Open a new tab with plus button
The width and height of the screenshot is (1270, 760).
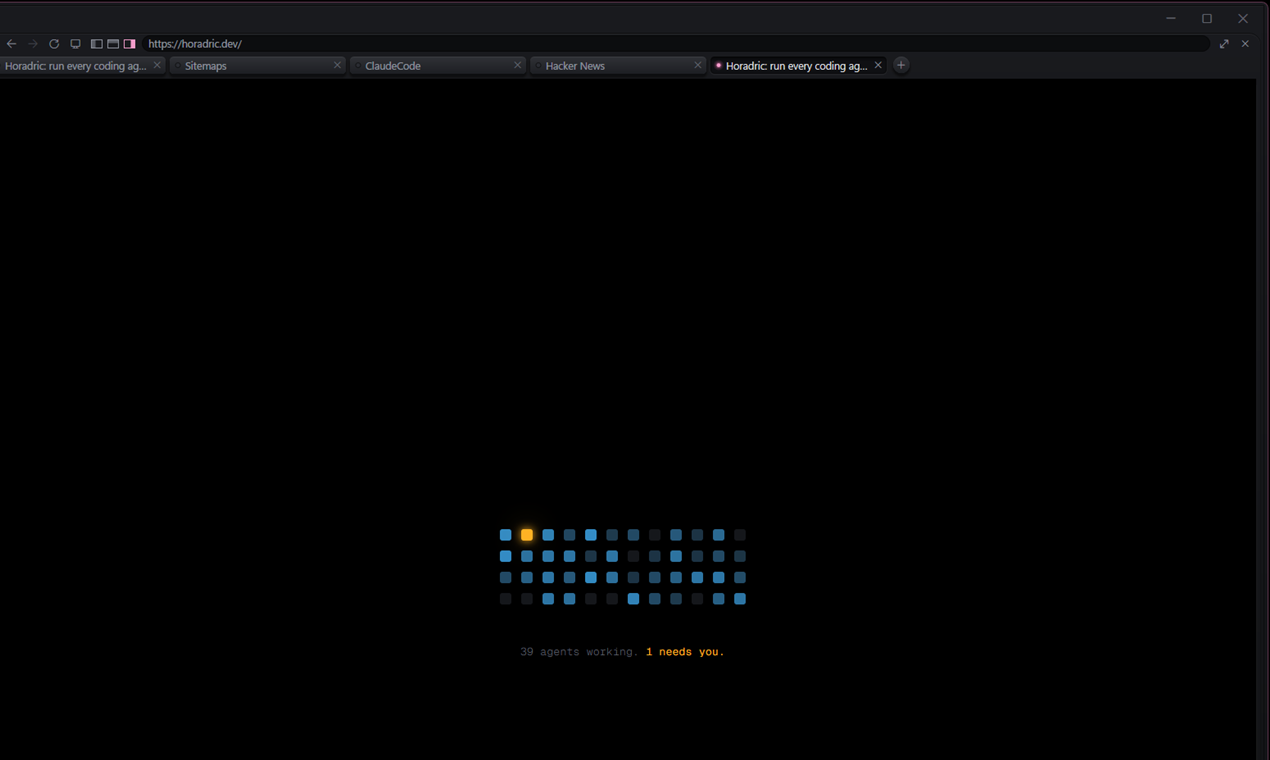pos(901,65)
